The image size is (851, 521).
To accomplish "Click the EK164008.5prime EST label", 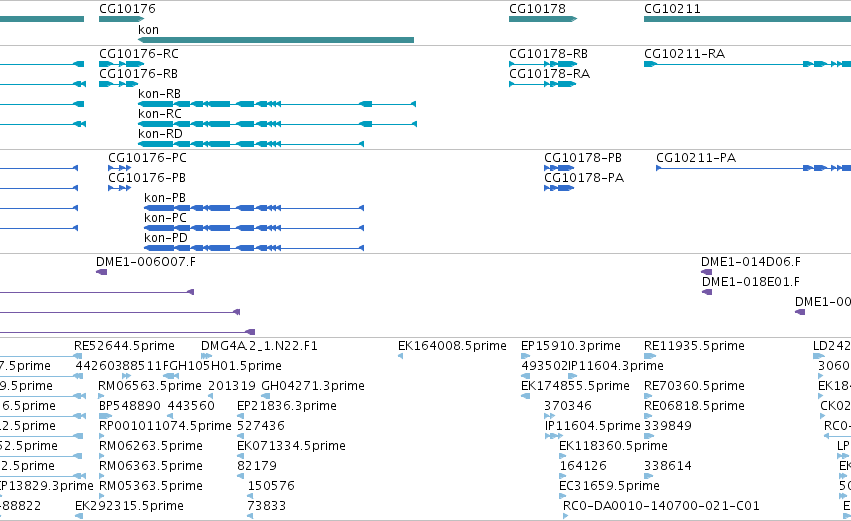I will 452,346.
